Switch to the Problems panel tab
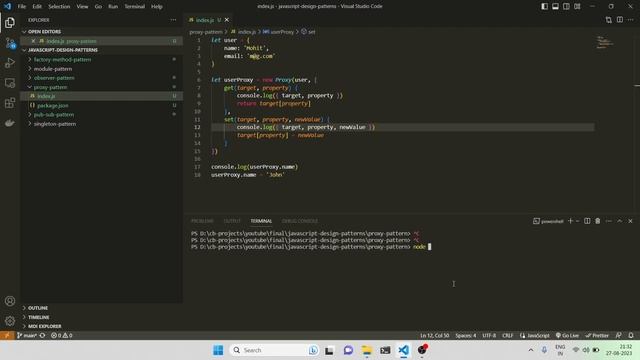 [x=202, y=221]
